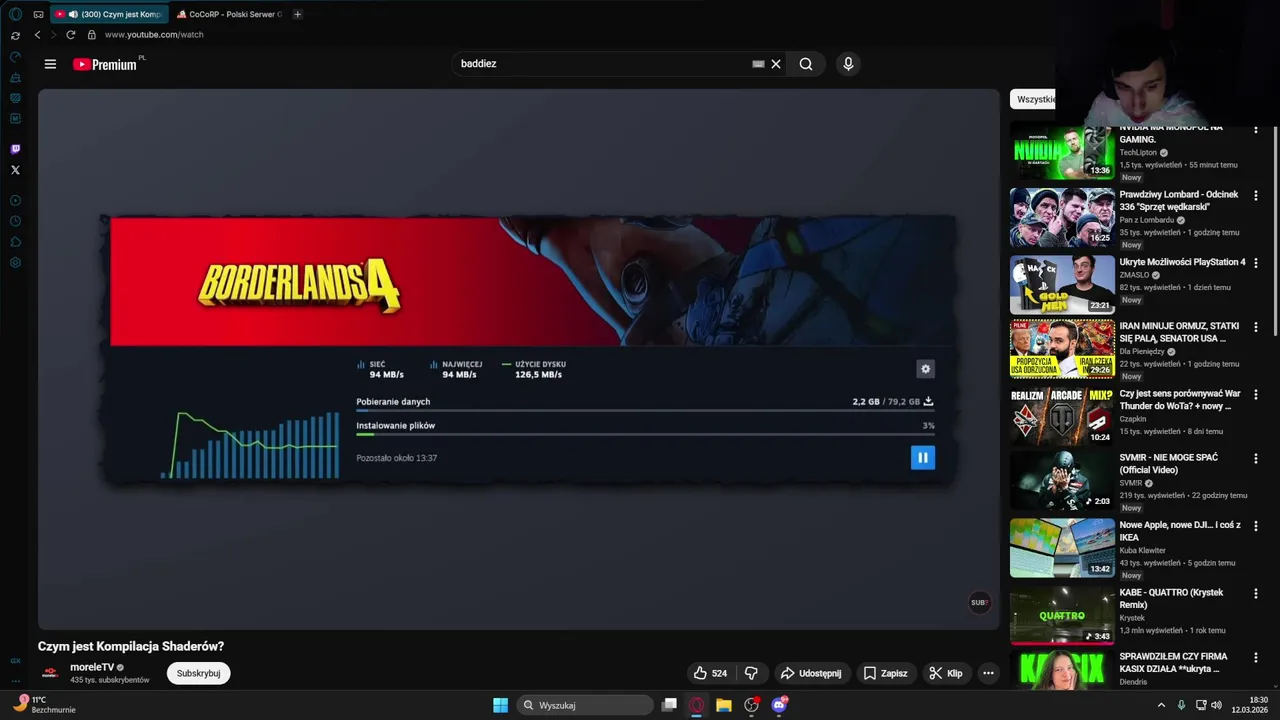Open the moreleTV channel link

coord(92,667)
